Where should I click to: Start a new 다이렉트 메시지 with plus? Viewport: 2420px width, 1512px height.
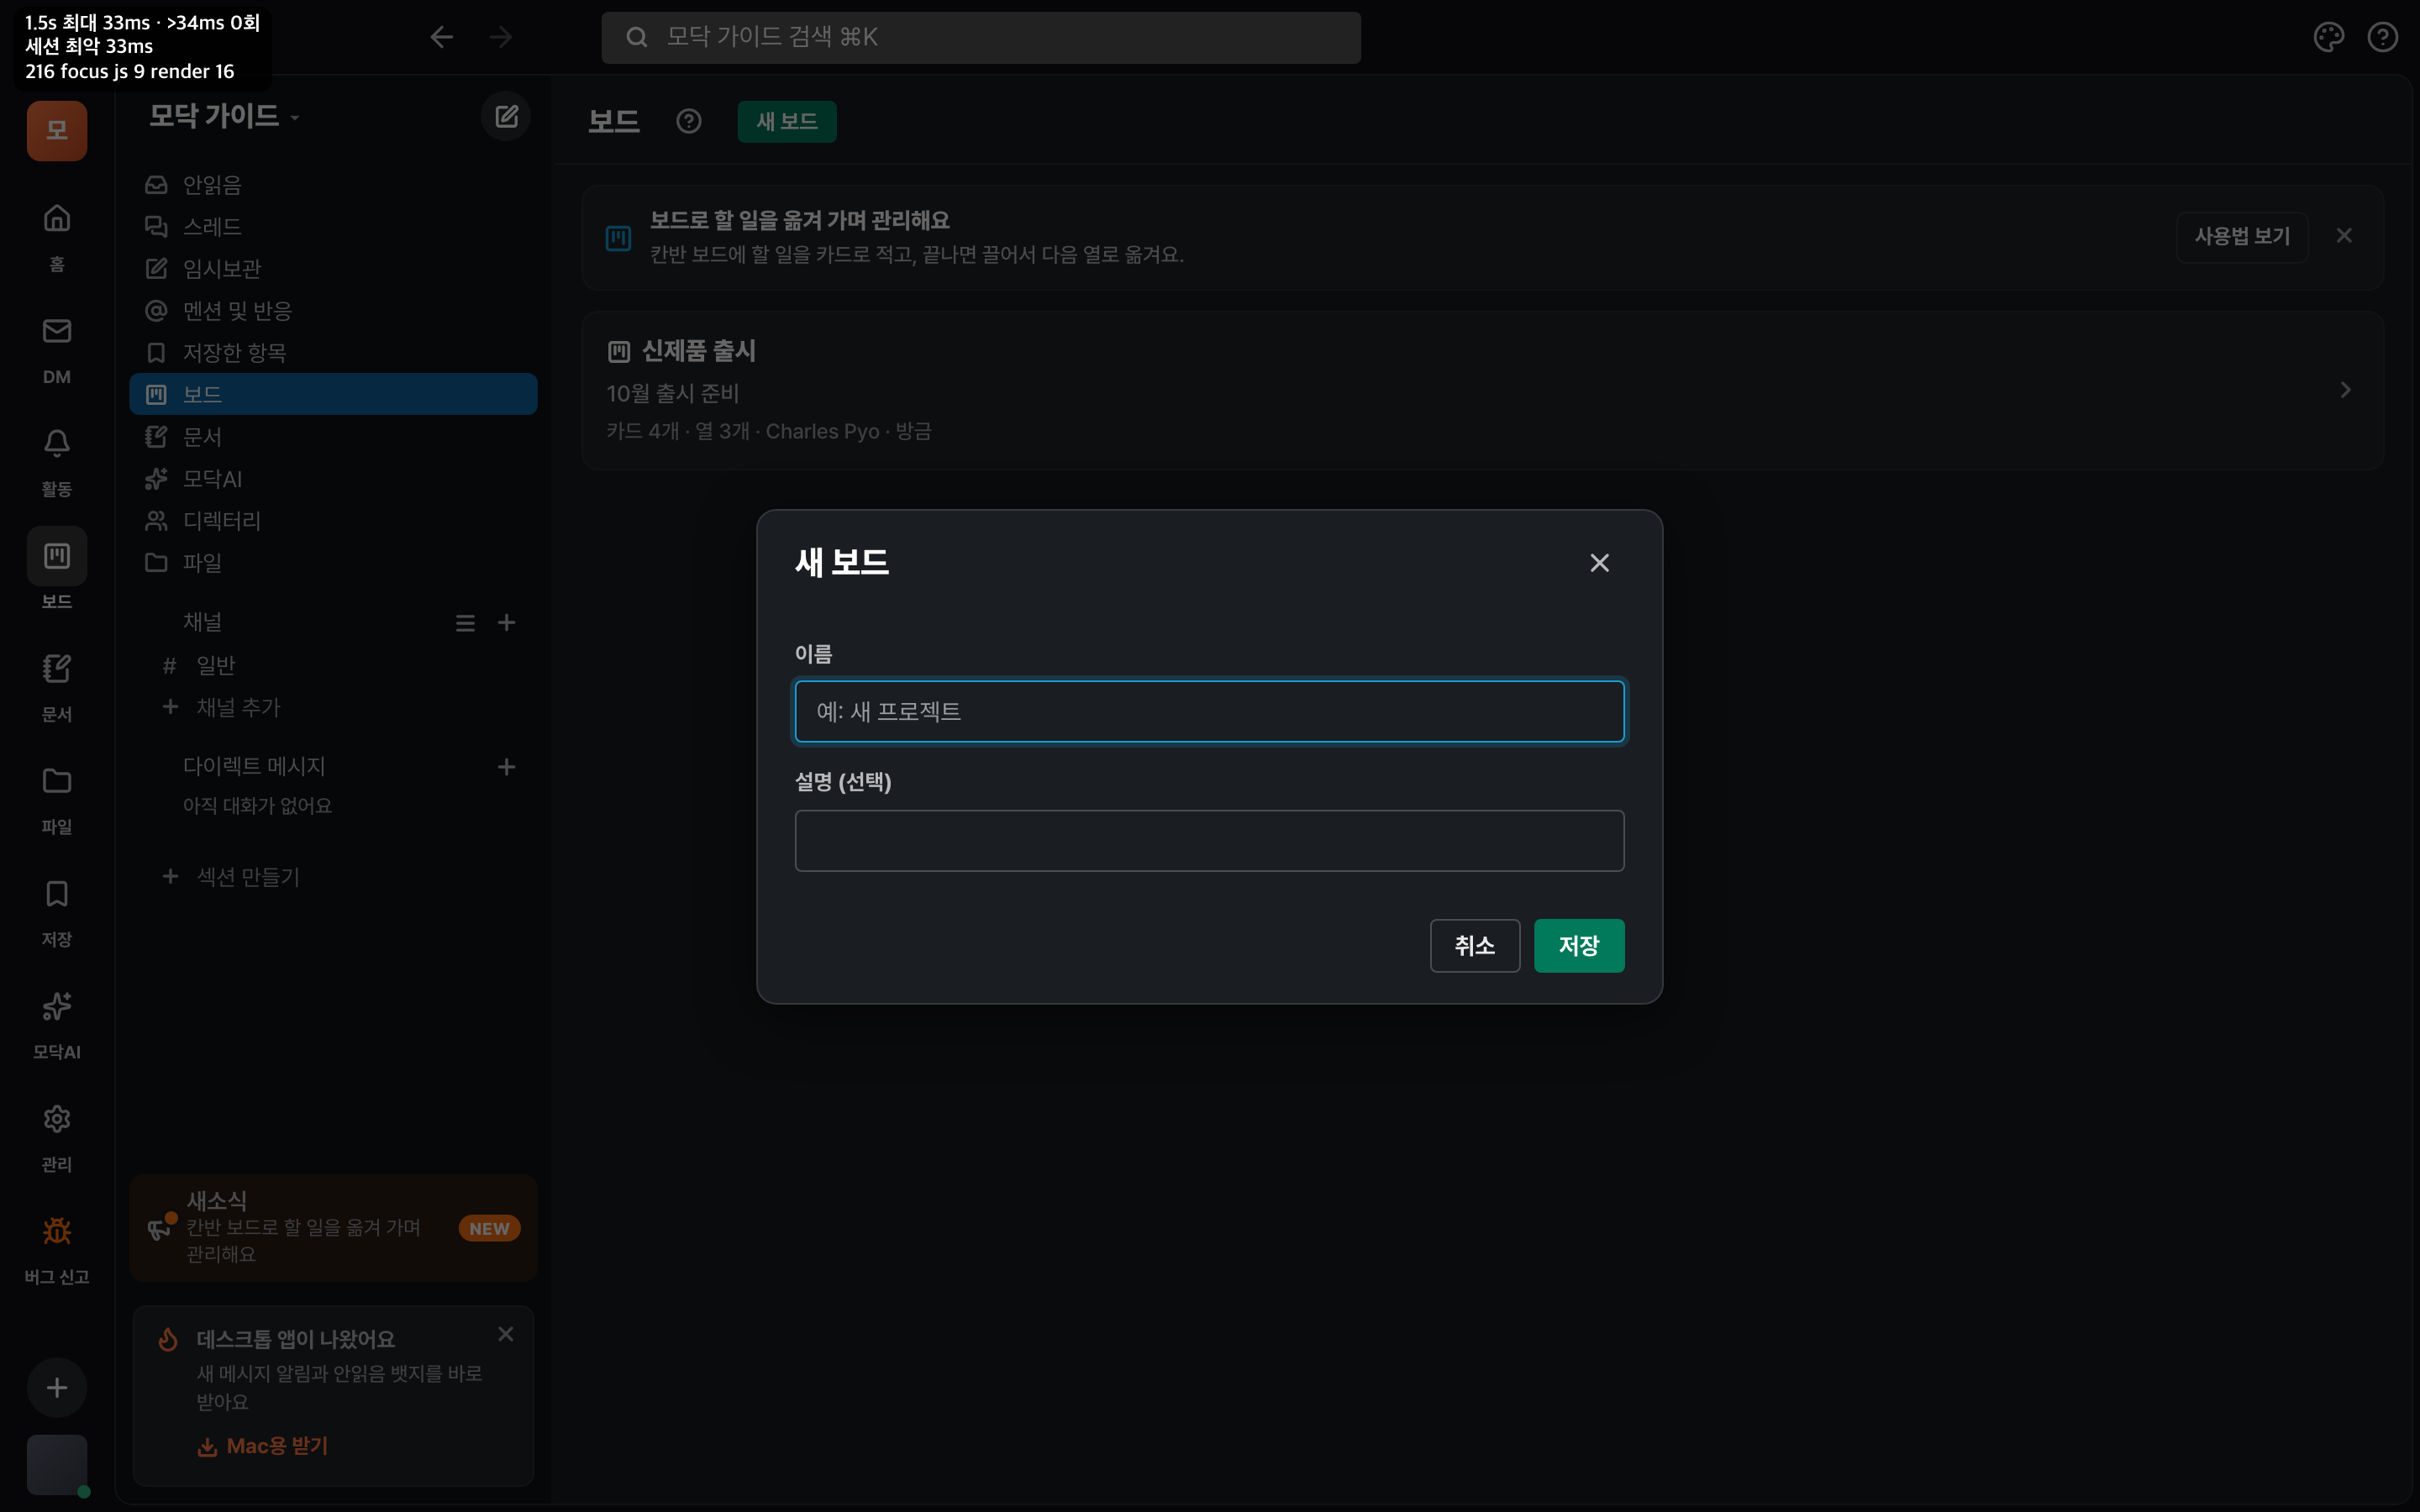507,767
